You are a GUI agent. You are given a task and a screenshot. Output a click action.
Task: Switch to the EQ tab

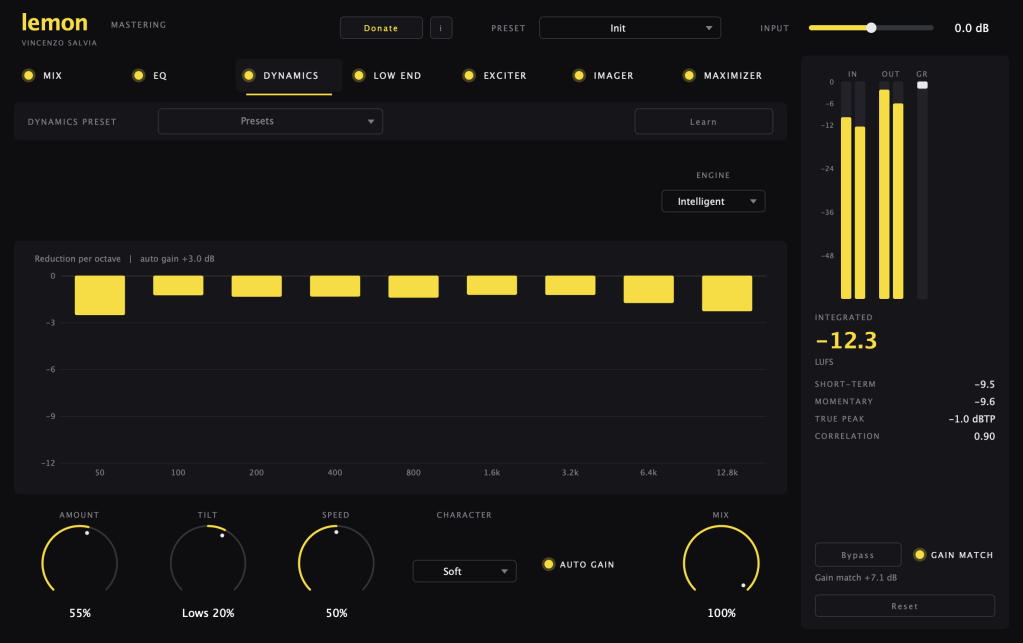(x=160, y=76)
